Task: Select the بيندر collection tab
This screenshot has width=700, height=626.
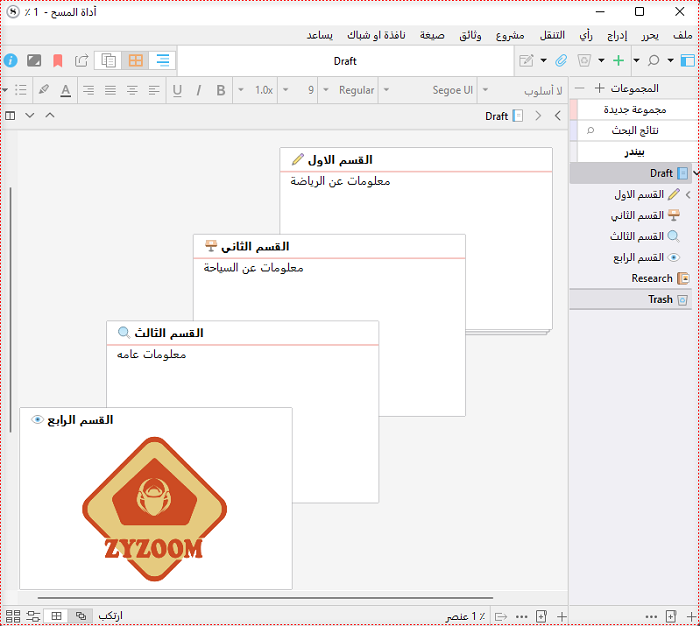Action: coord(635,152)
